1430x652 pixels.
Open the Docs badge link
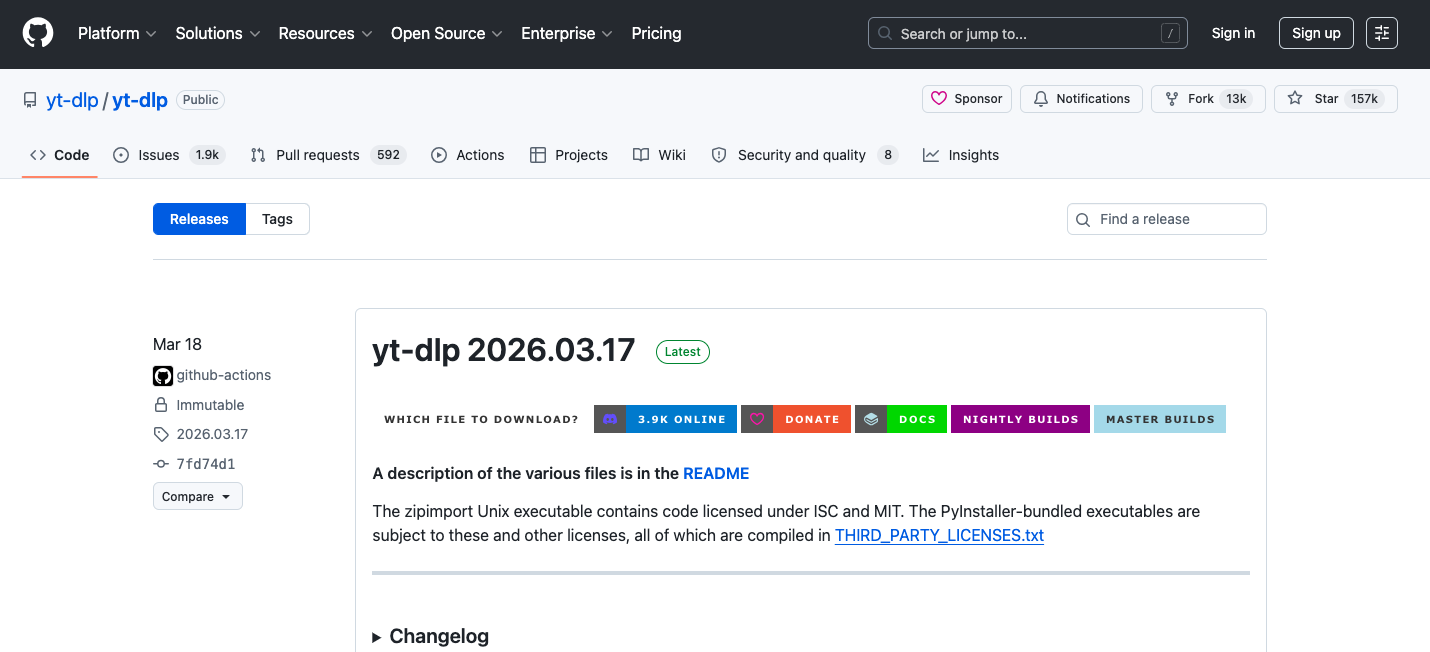[900, 419]
